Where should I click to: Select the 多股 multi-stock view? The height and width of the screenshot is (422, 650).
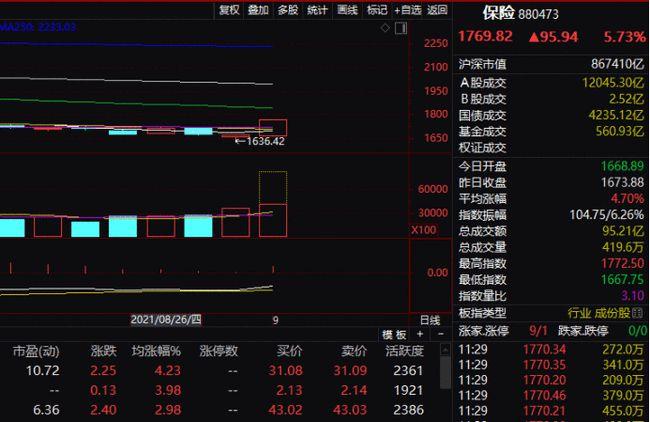pyautogui.click(x=288, y=10)
